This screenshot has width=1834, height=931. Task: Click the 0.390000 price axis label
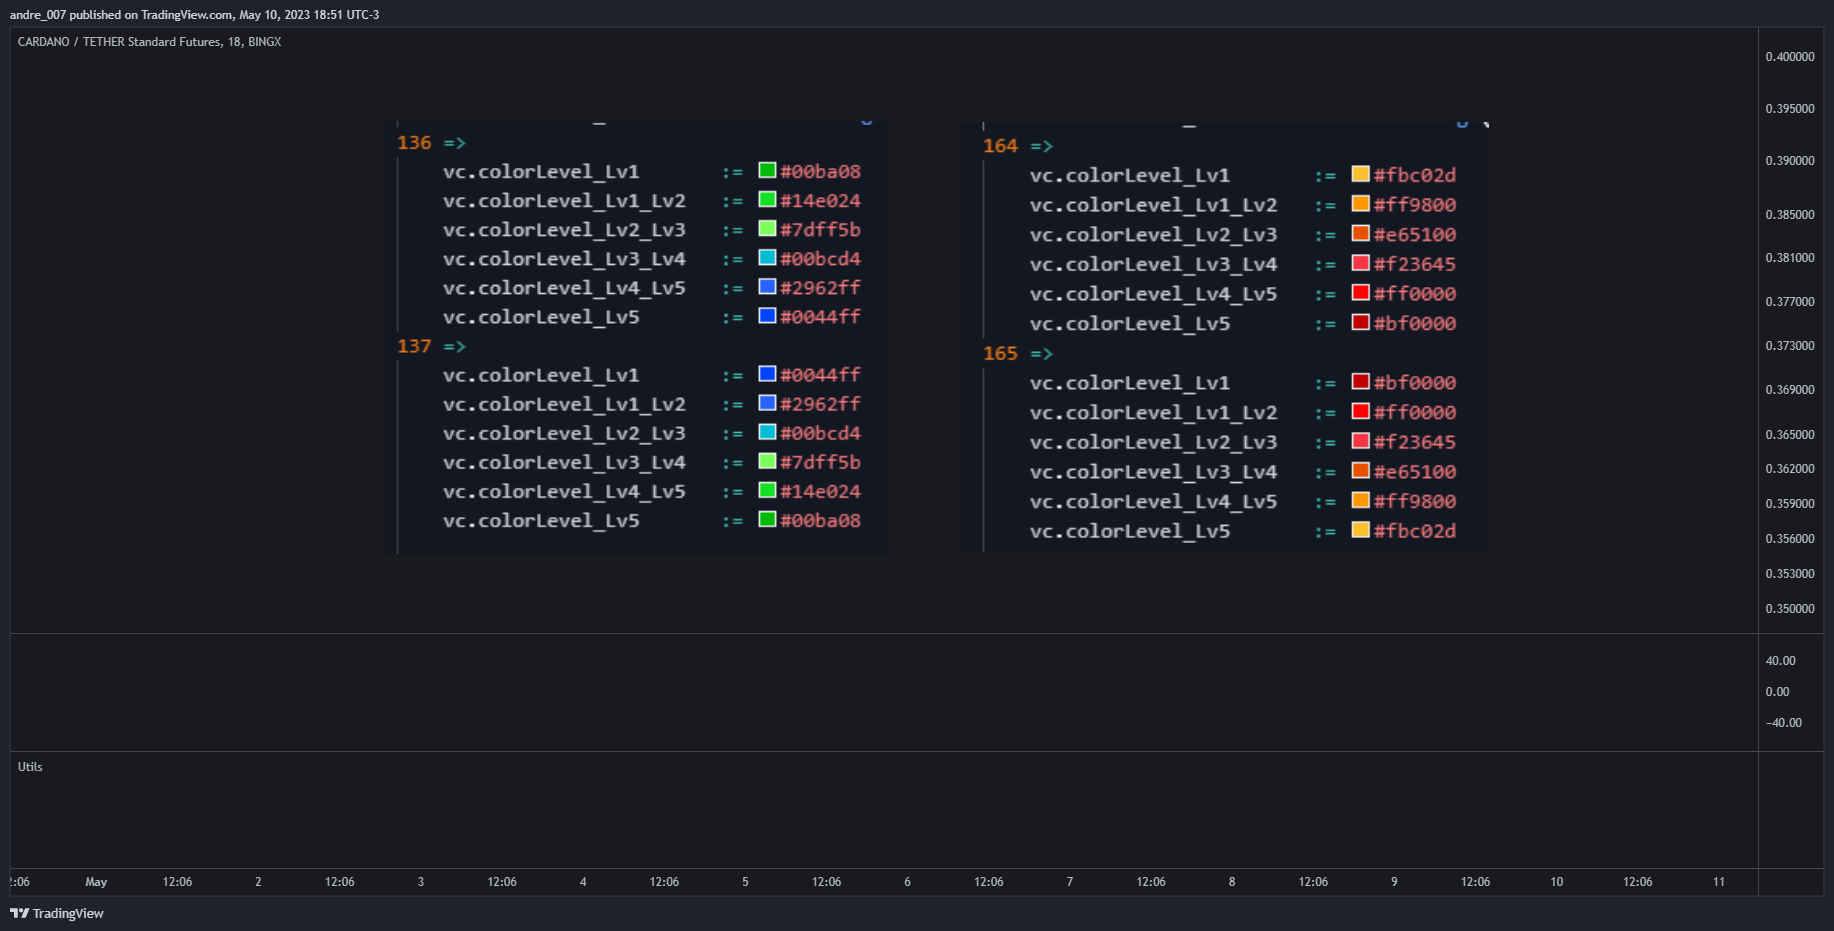coord(1790,161)
